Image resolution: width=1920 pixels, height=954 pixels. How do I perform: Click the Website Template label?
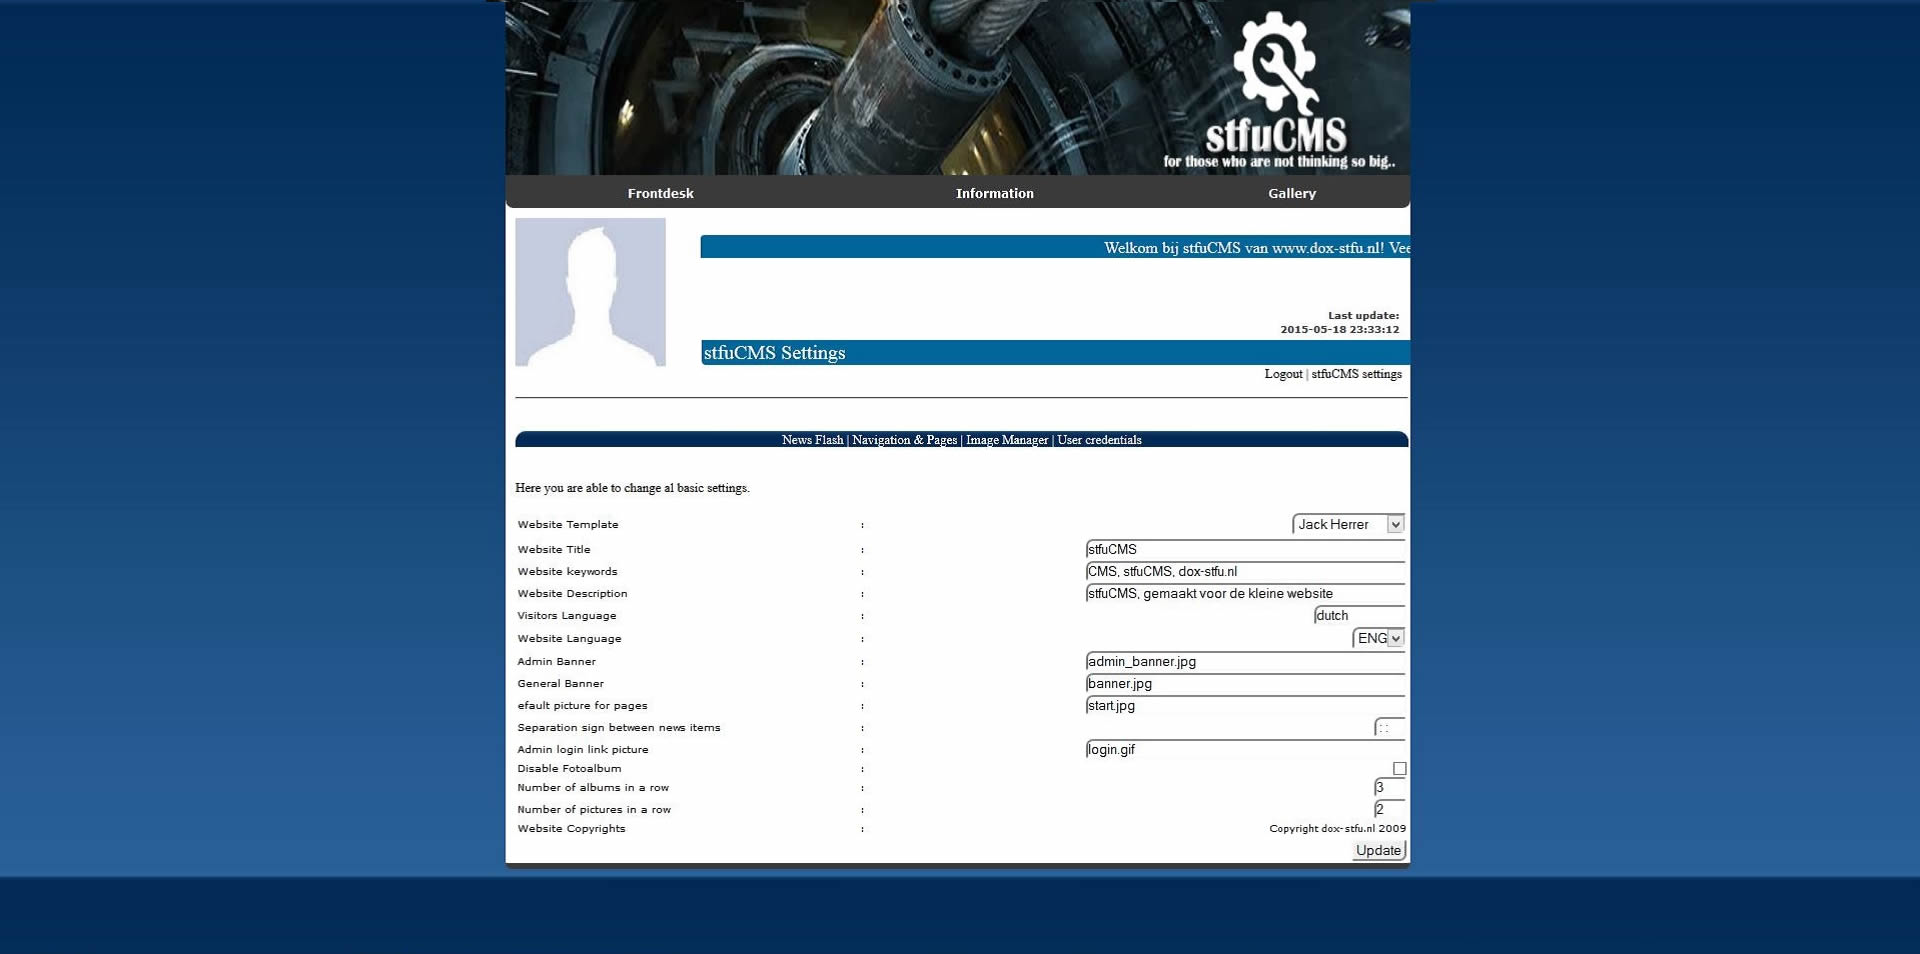tap(568, 524)
